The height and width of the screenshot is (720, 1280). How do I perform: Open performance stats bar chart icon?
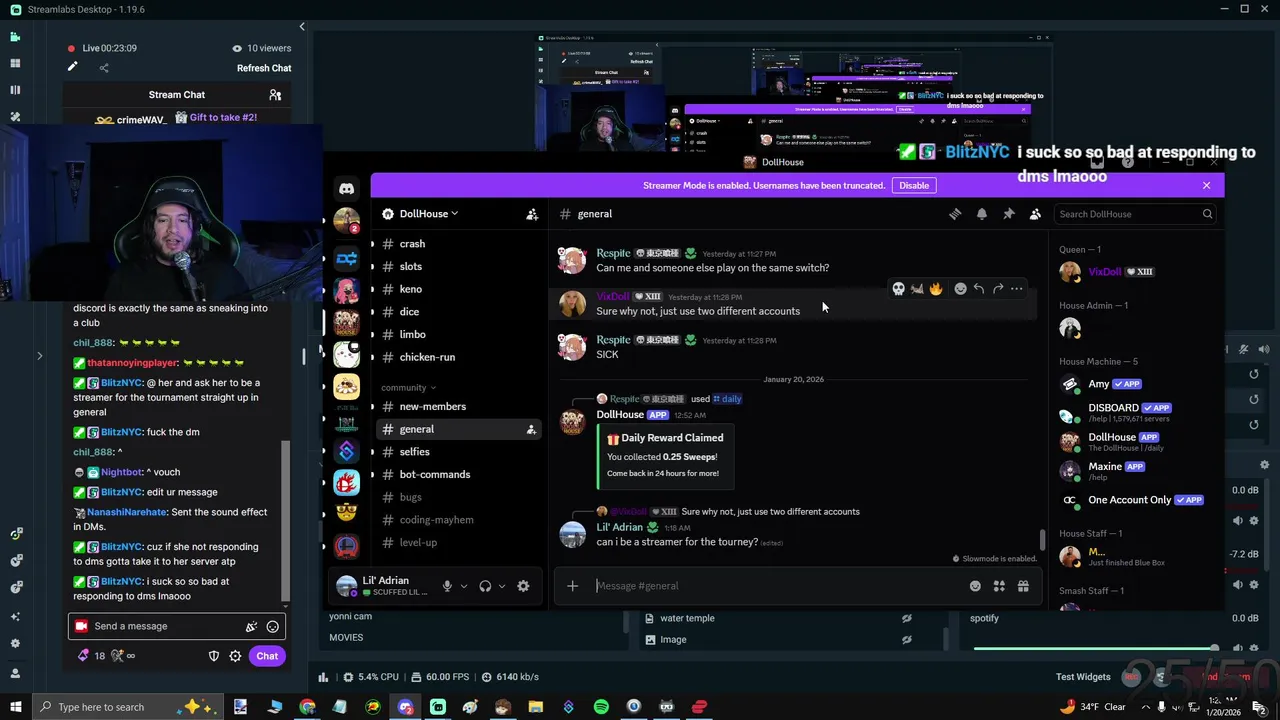pyautogui.click(x=323, y=677)
